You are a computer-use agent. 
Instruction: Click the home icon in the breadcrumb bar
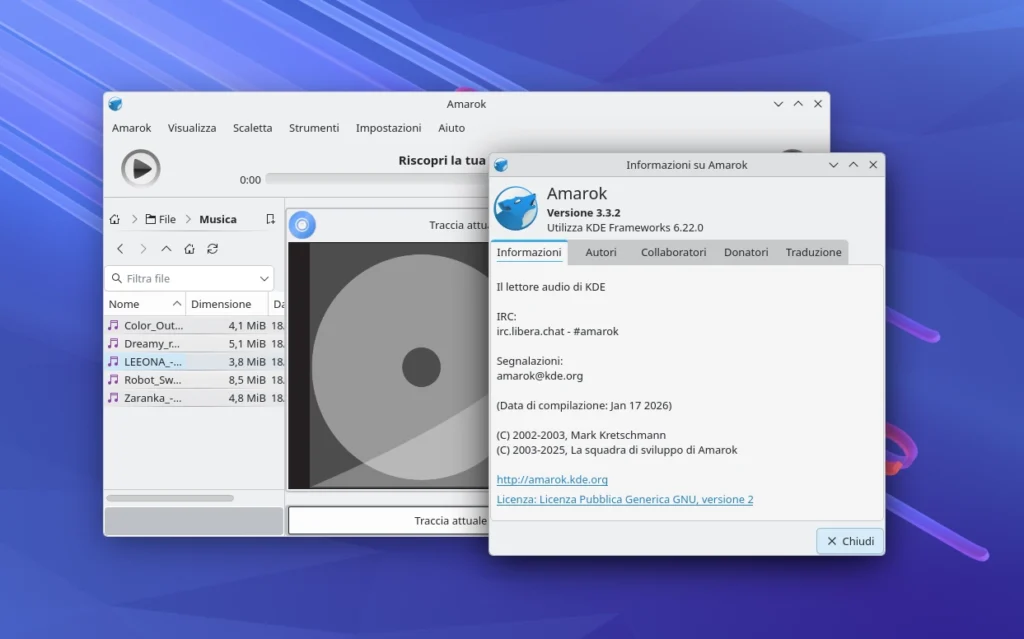tap(114, 218)
